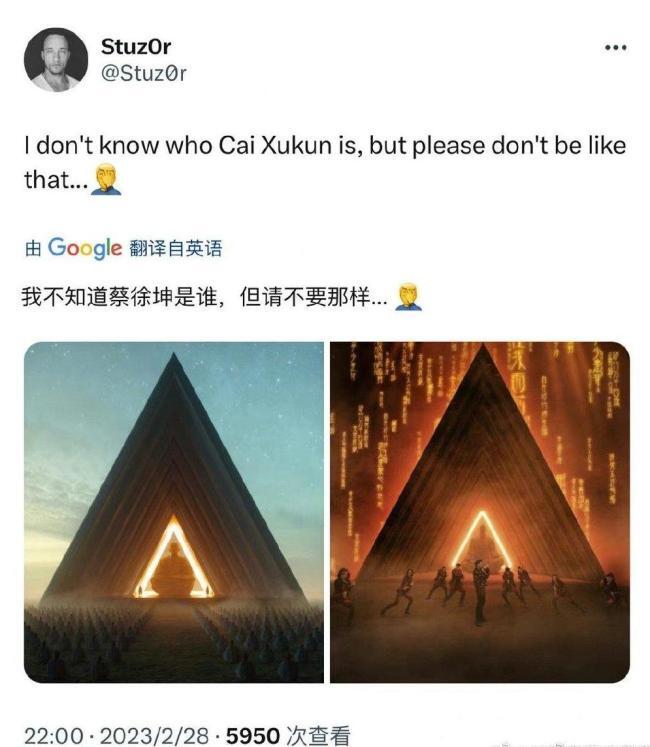Click the 翻译自英语 translation label
The width and height of the screenshot is (650, 747).
click(x=175, y=249)
